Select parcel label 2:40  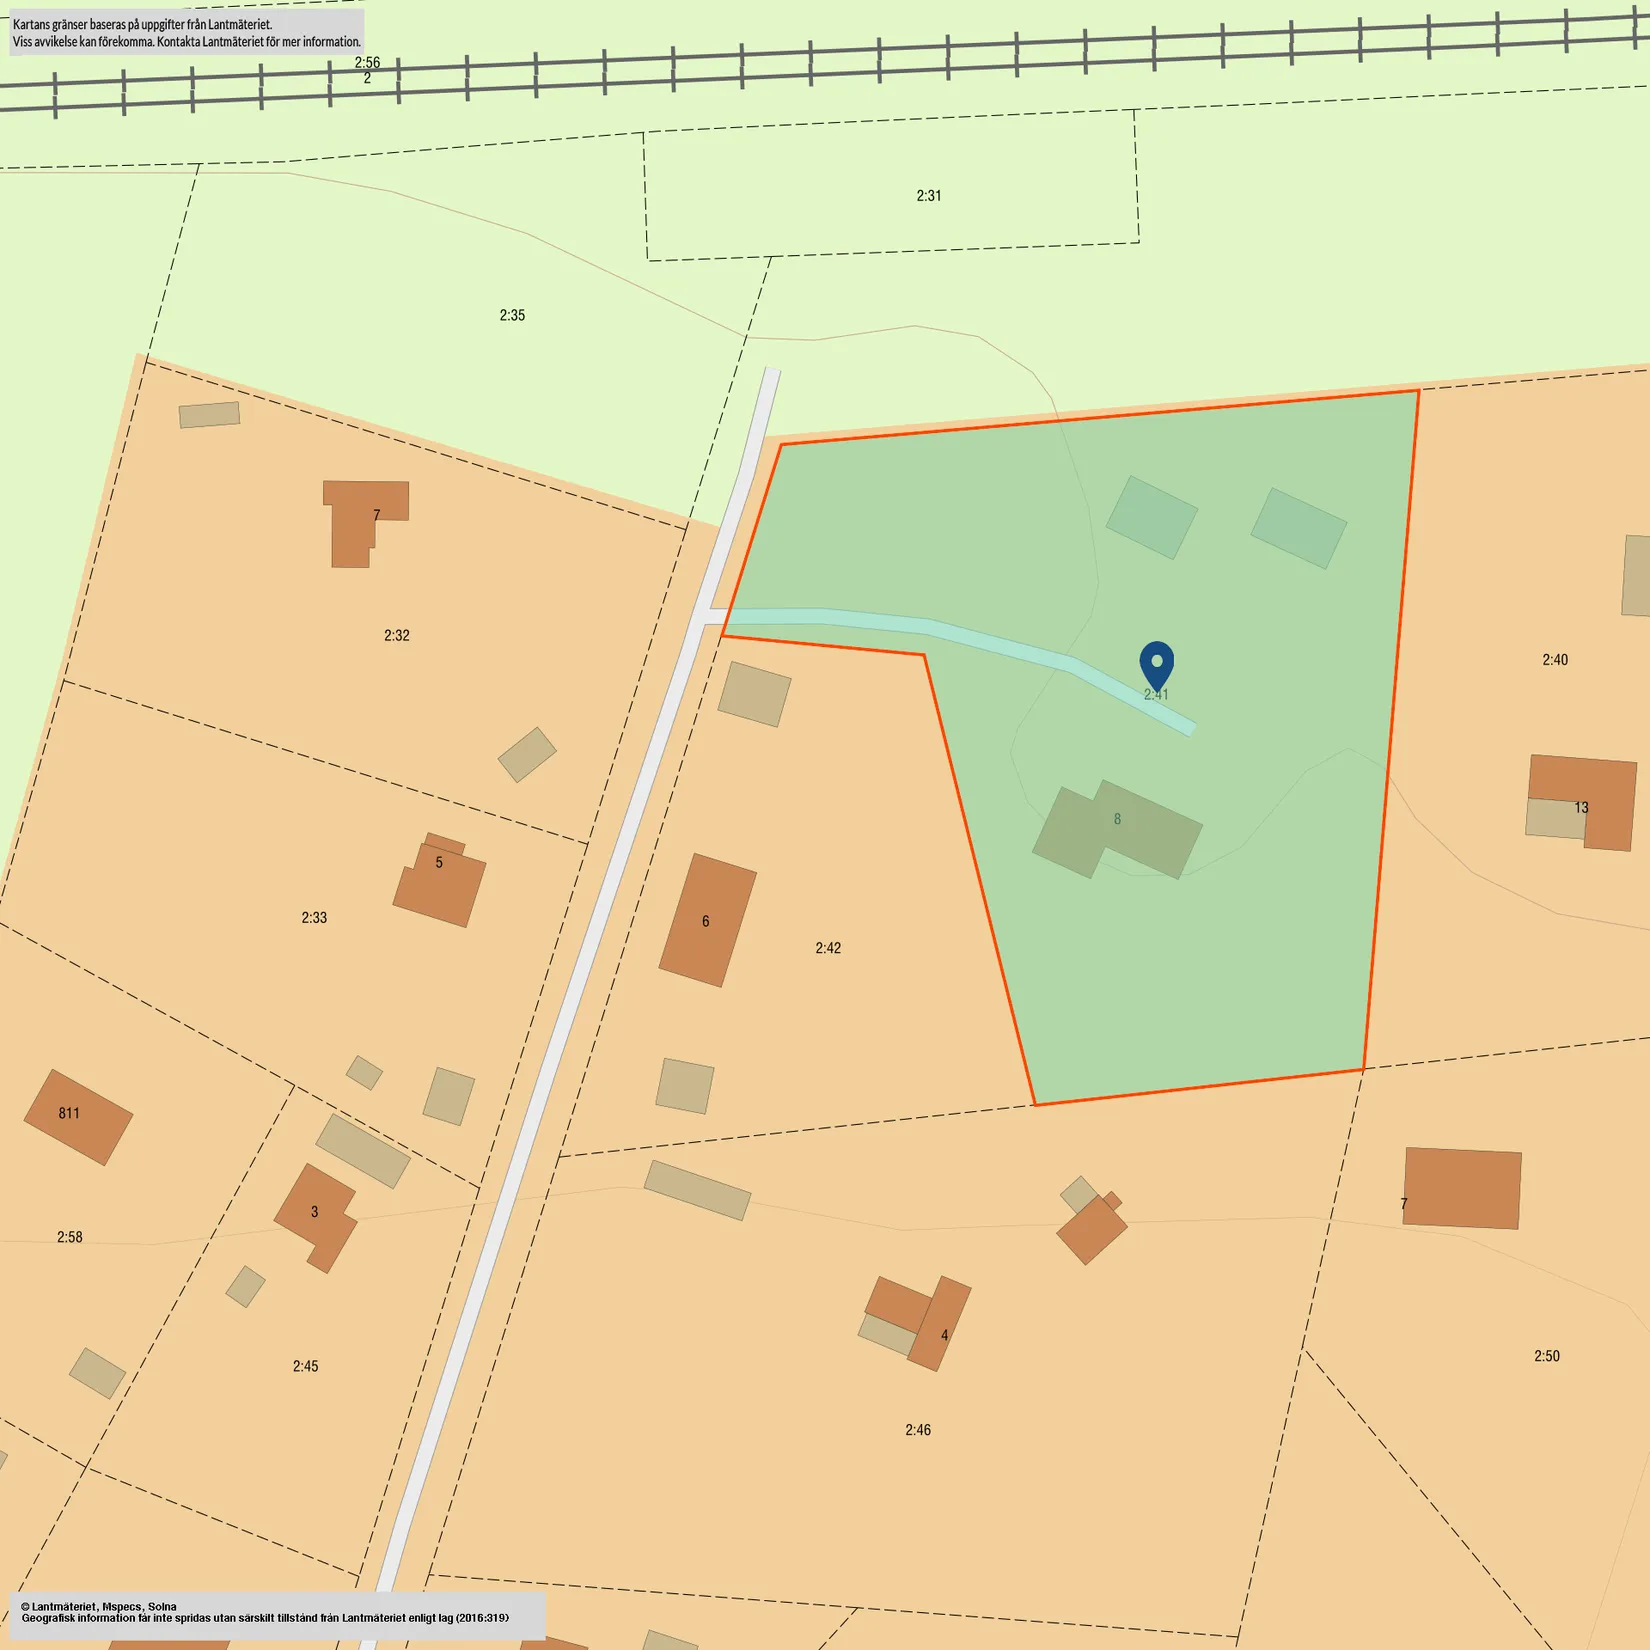(x=1555, y=660)
